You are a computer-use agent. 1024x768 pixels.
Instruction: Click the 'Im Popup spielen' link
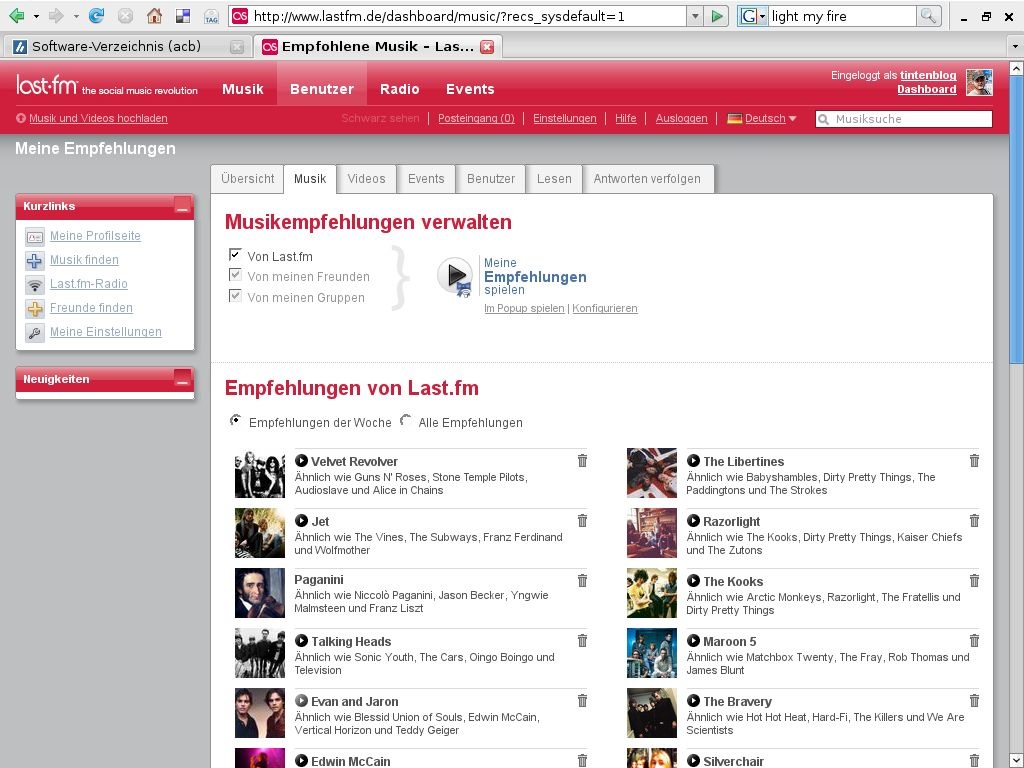tap(524, 308)
